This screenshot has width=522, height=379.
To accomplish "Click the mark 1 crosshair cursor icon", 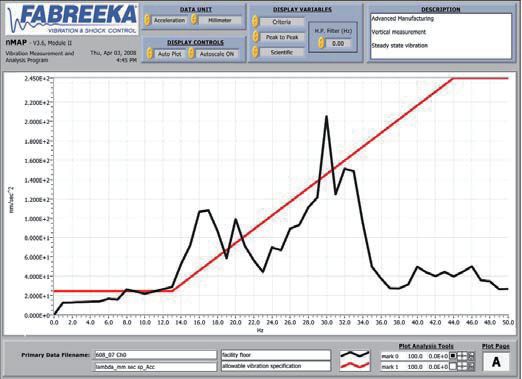I will (x=462, y=367).
